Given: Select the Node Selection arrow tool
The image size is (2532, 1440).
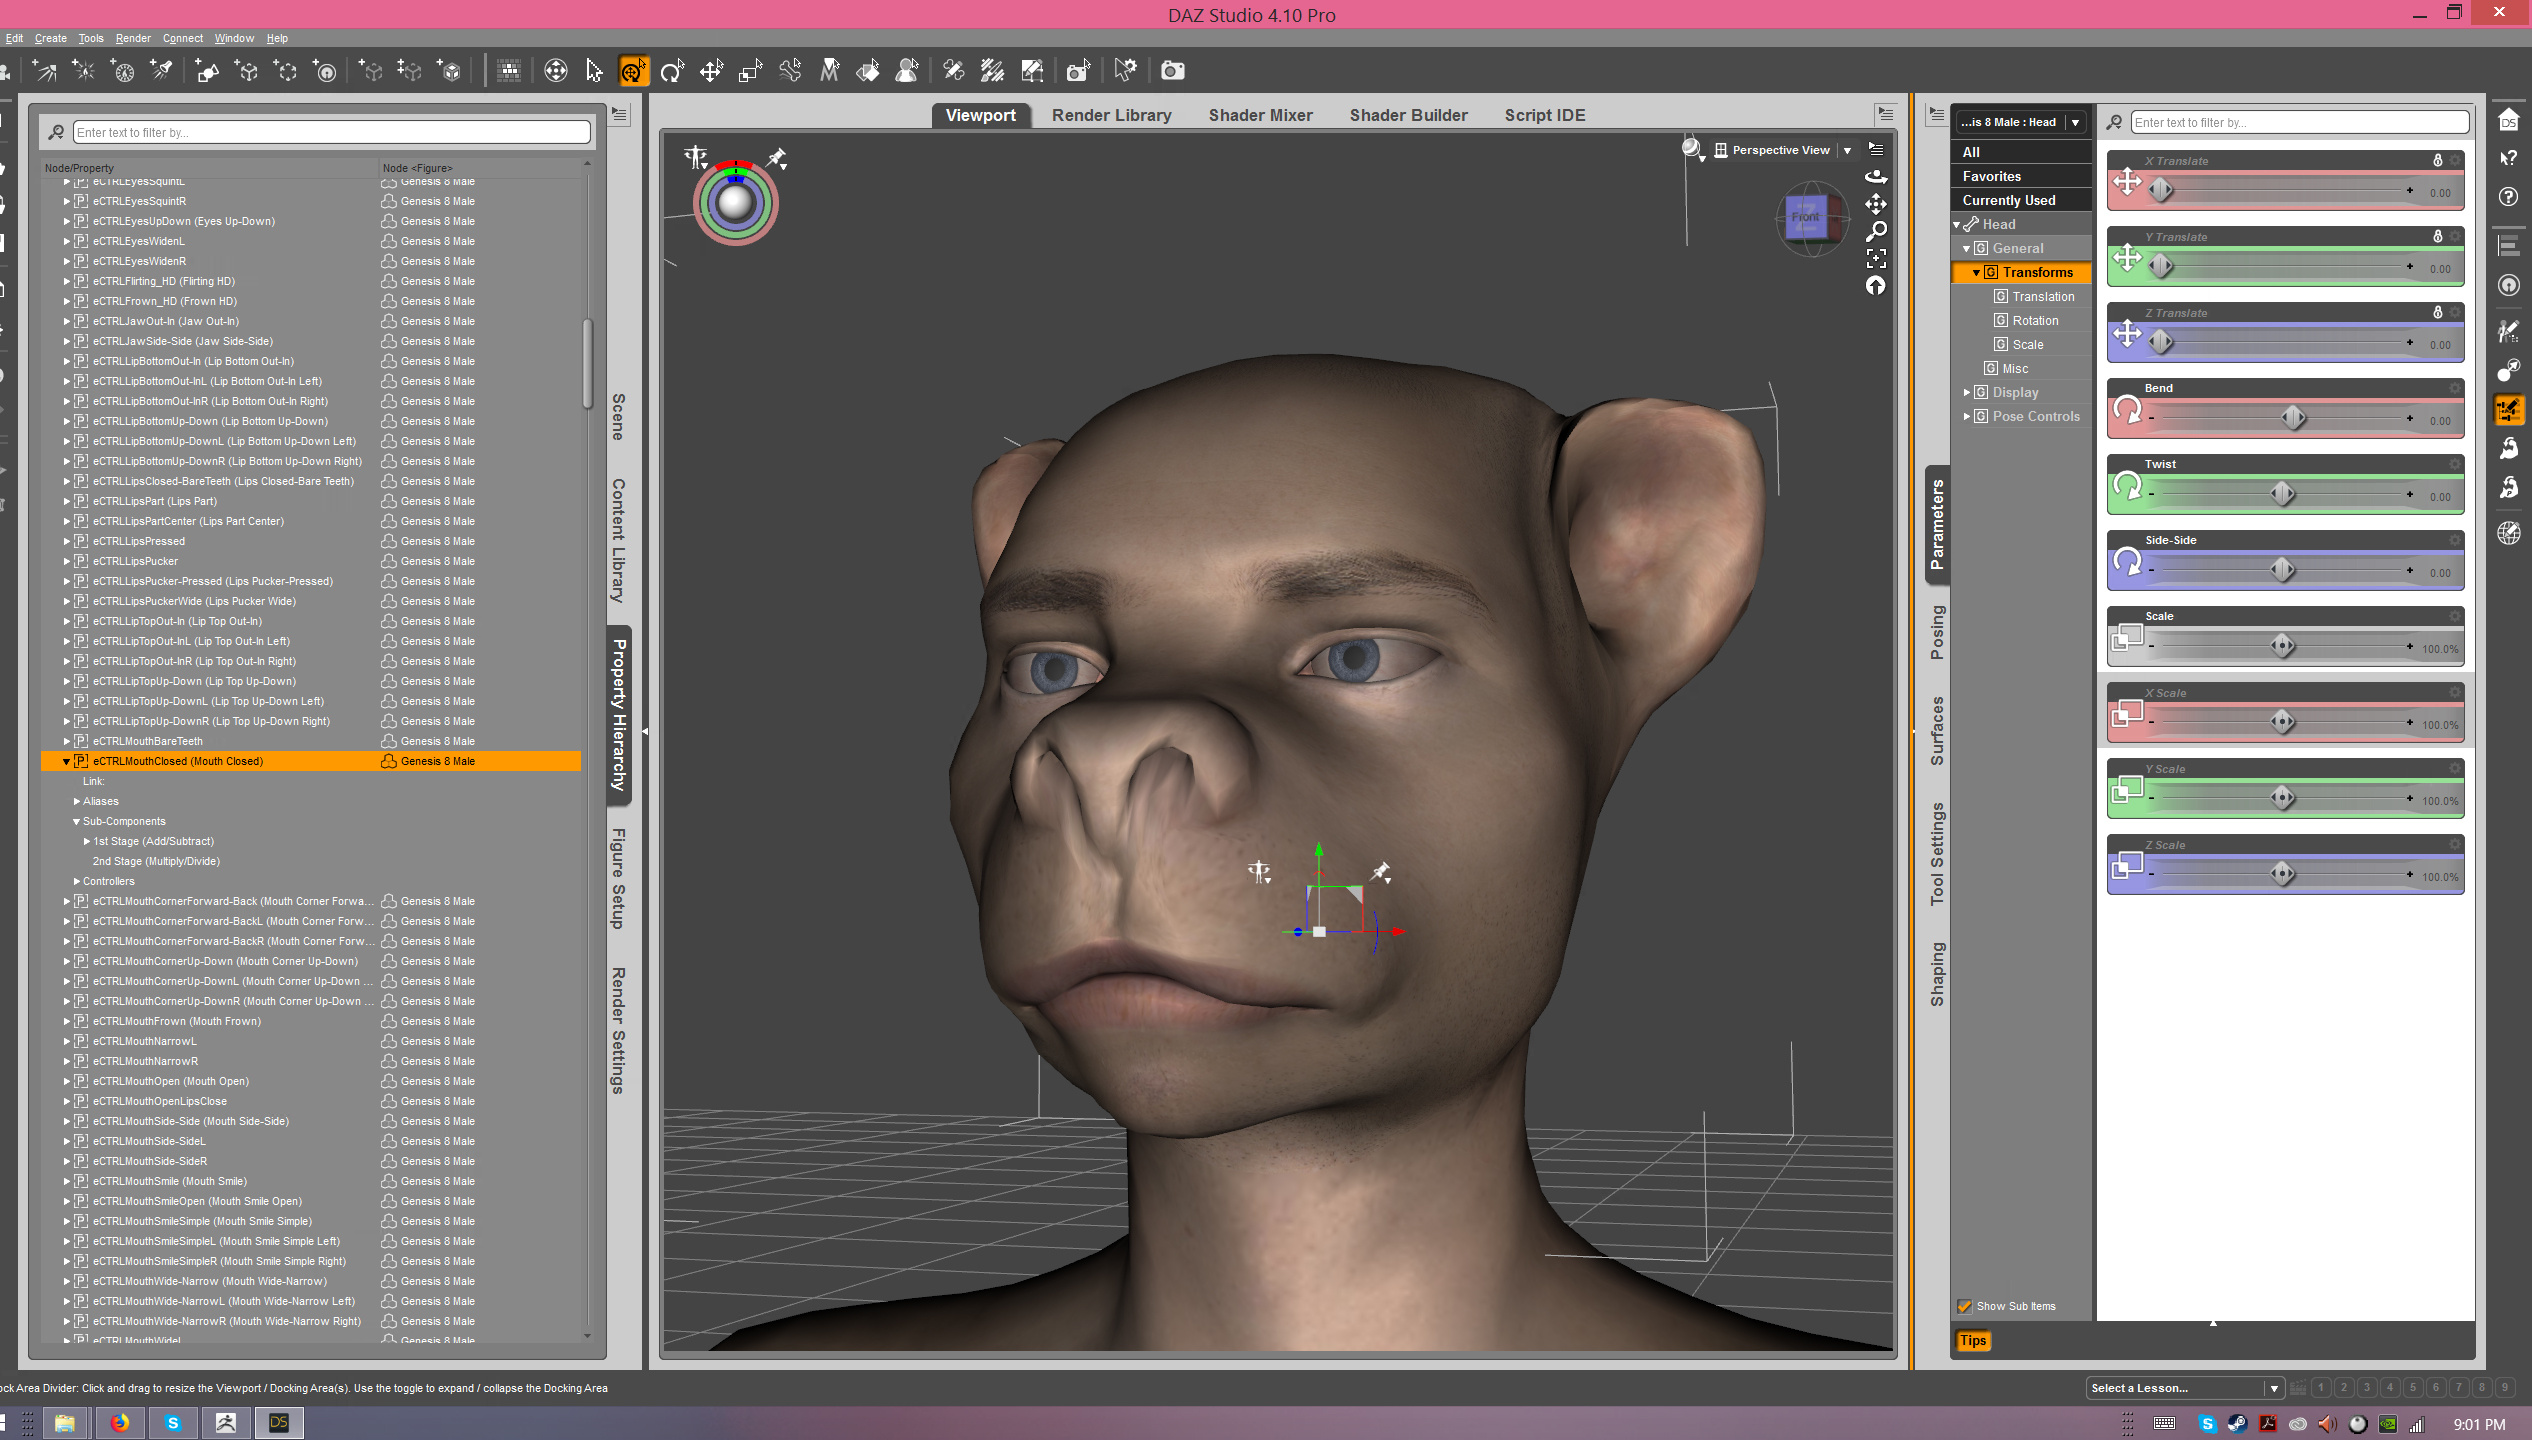Looking at the screenshot, I should click(x=594, y=71).
